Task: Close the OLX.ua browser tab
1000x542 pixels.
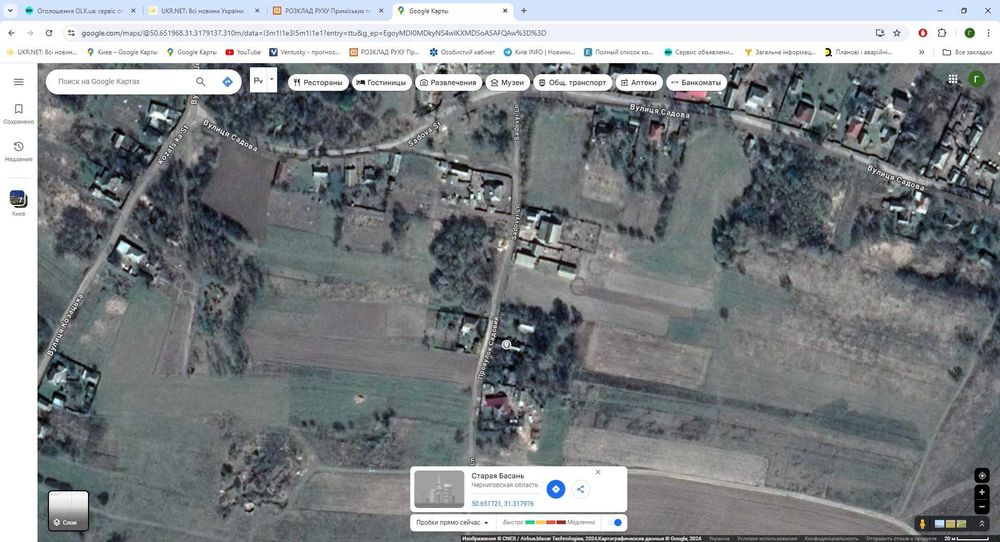Action: 133,11
